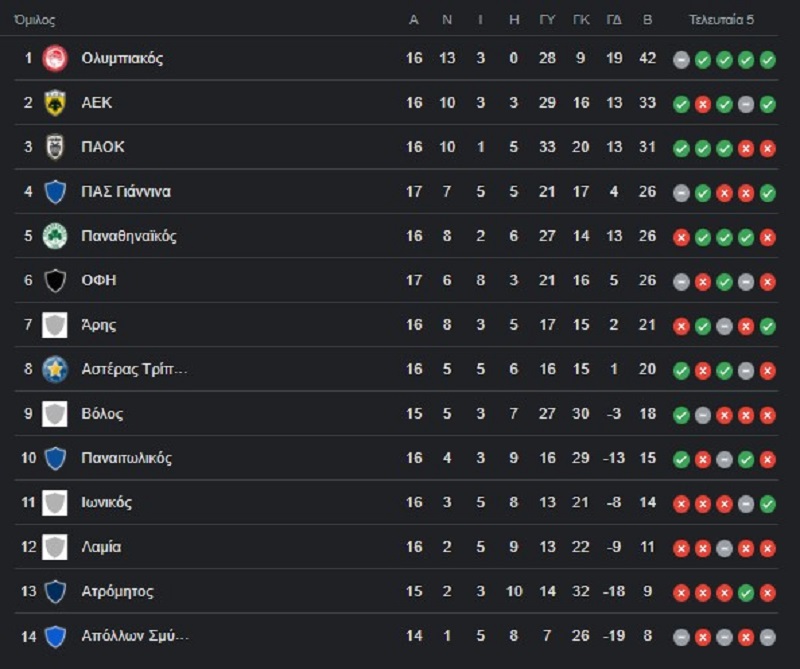Open the truncated Απόλλων Σμύρνης name

(135, 635)
